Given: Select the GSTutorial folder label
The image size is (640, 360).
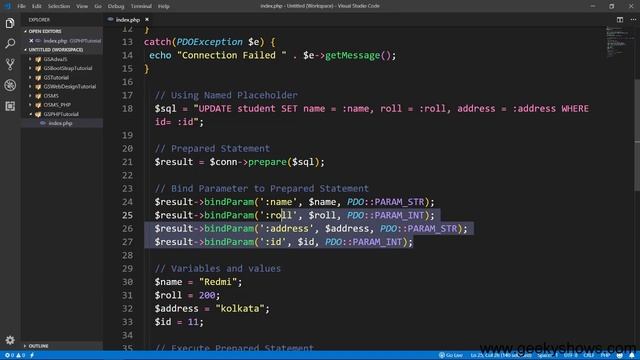Looking at the screenshot, I should [56, 77].
